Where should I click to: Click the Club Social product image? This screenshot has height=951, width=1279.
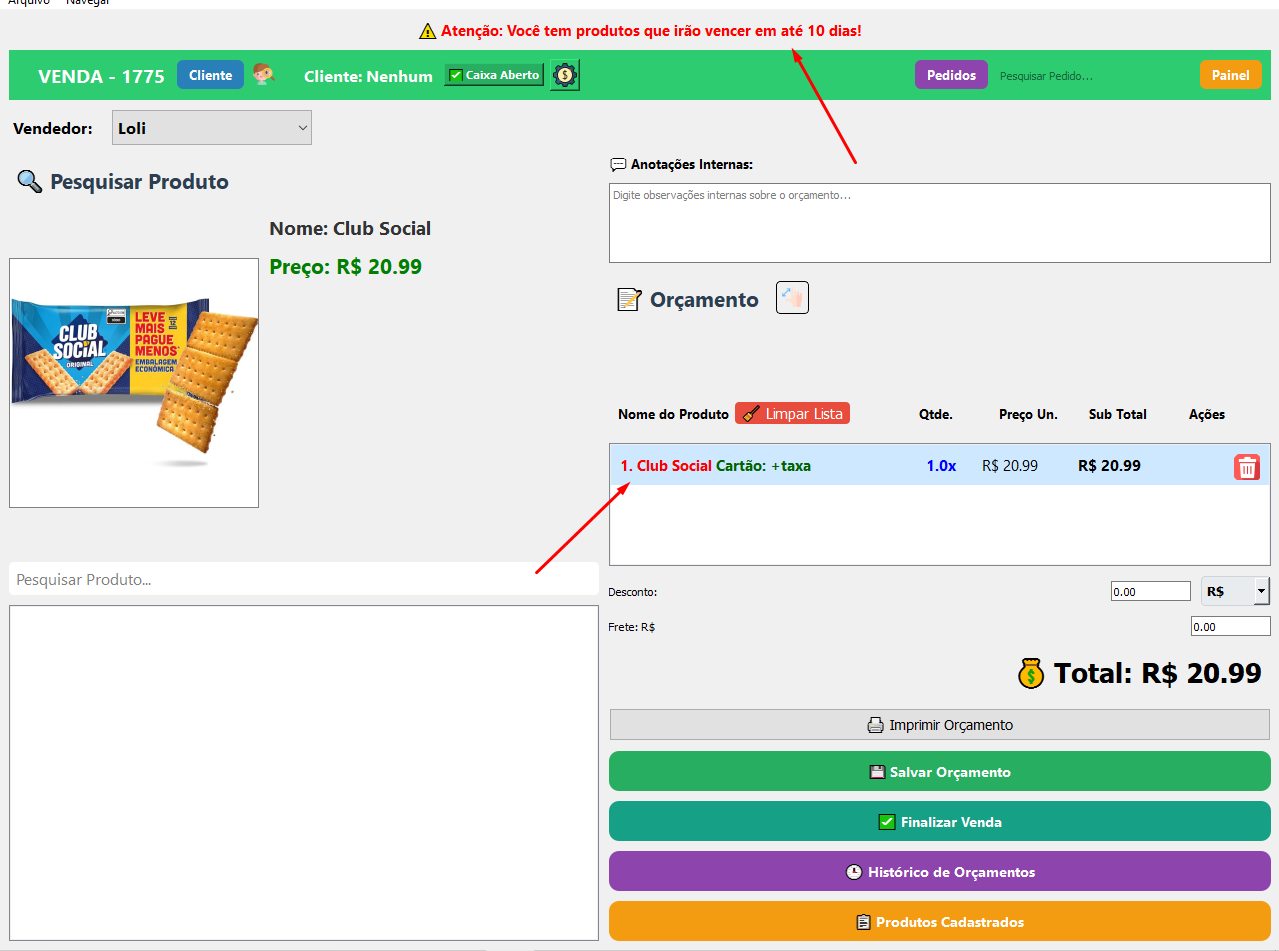134,383
